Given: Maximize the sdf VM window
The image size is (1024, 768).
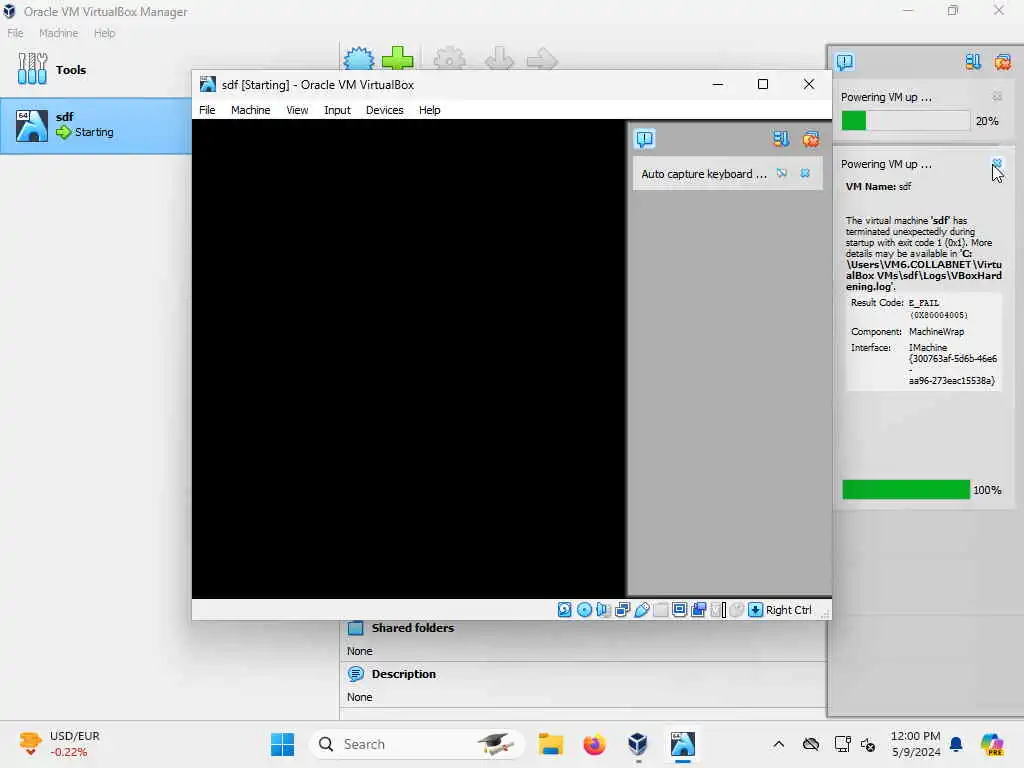Looking at the screenshot, I should point(763,84).
